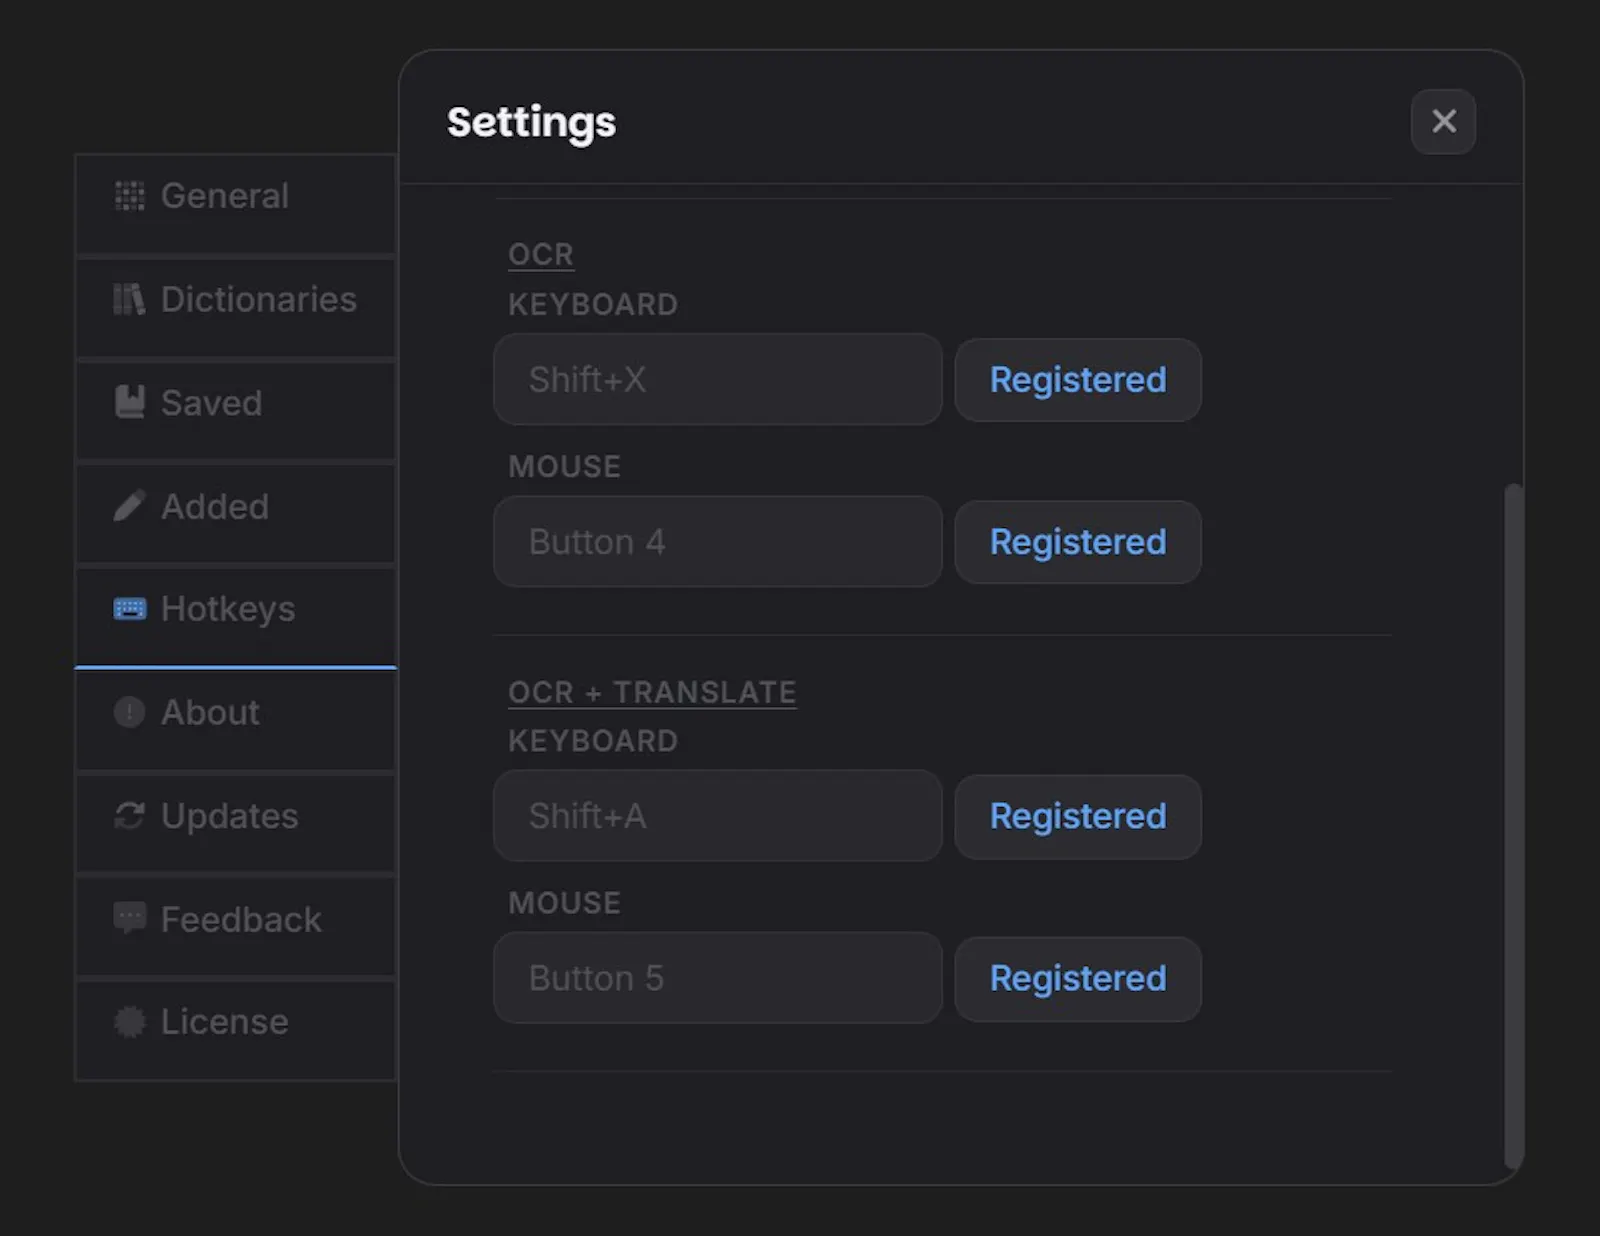Click Registered button beside Button 4
Viewport: 1600px width, 1236px height.
(1078, 542)
